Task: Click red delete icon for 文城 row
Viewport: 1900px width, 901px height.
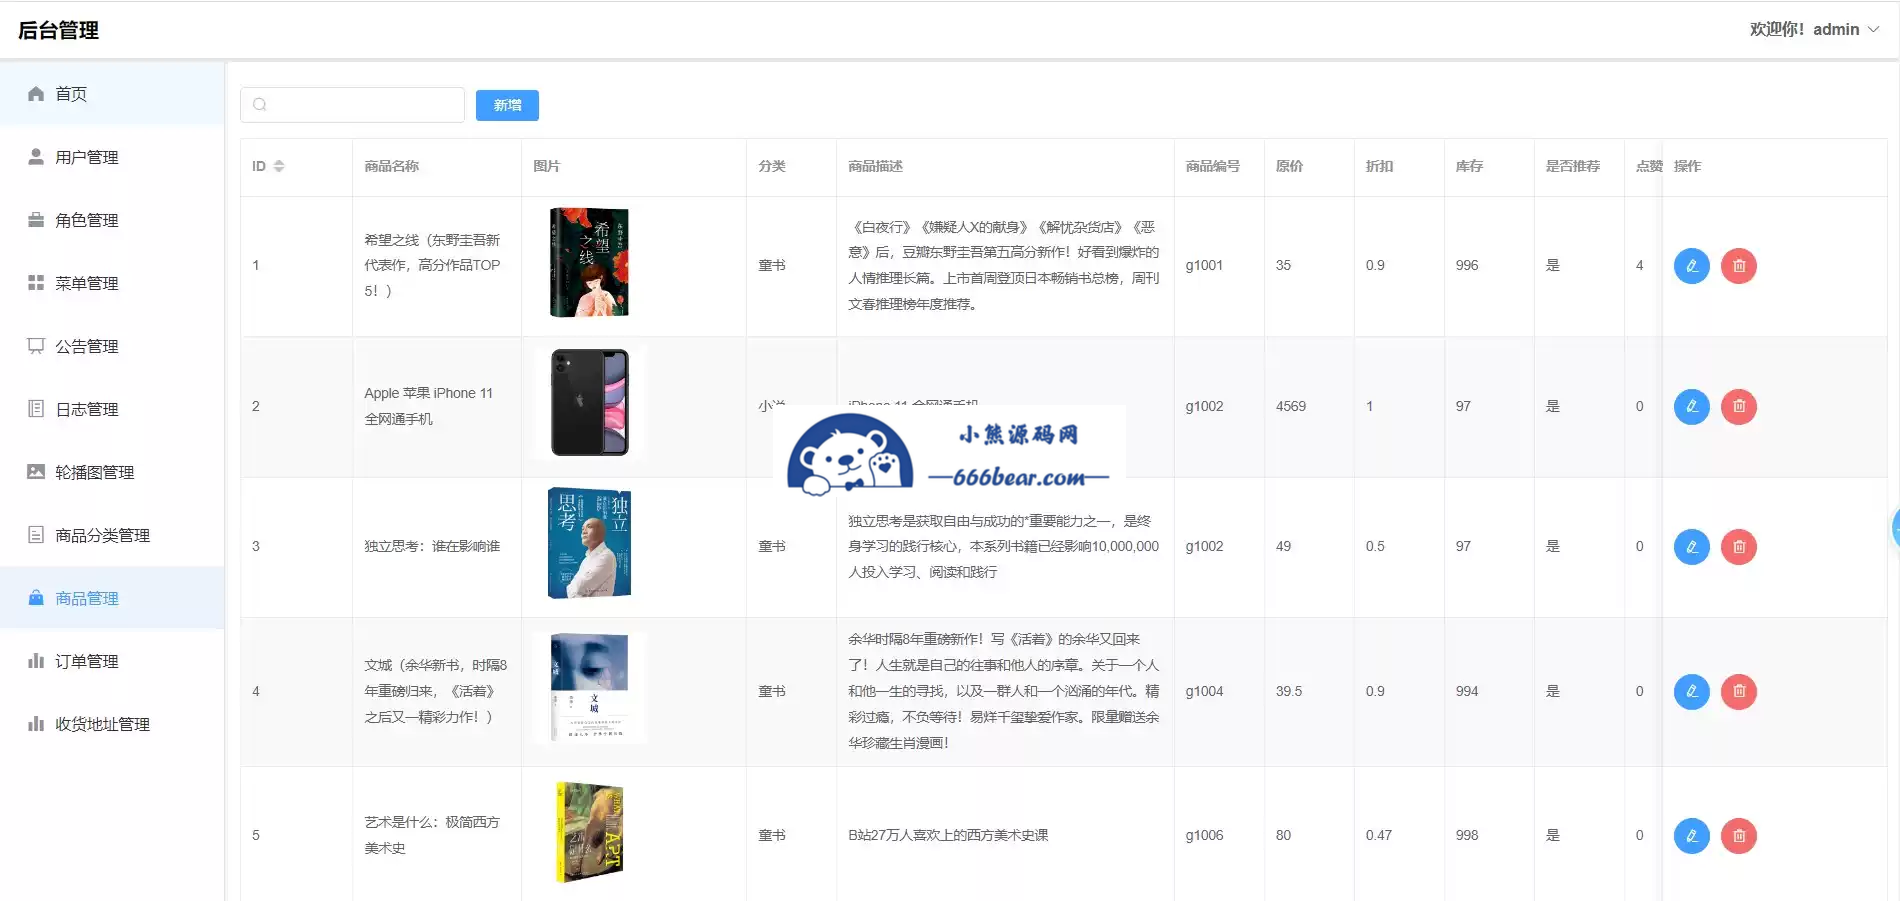Action: [x=1738, y=691]
